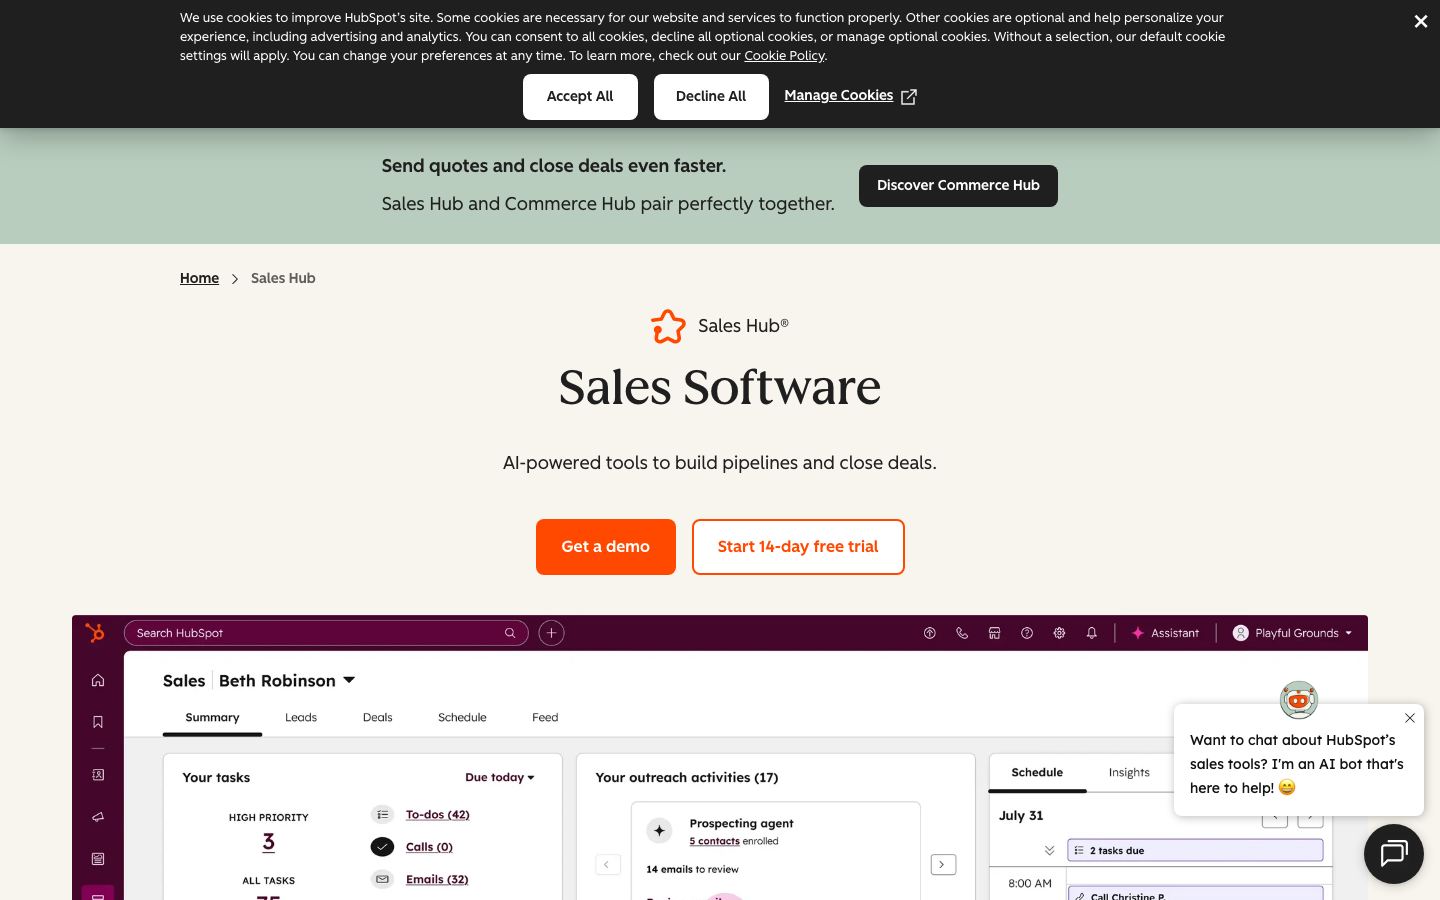
Task: Open the Manage Cookies link
Action: pyautogui.click(x=839, y=96)
